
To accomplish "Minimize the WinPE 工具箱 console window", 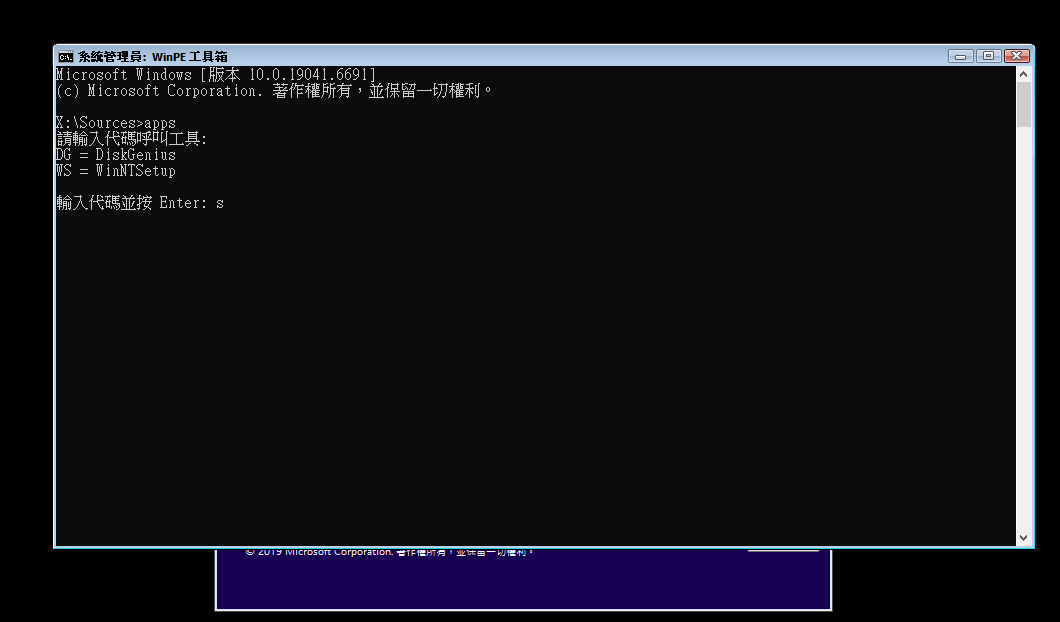I will (x=961, y=56).
